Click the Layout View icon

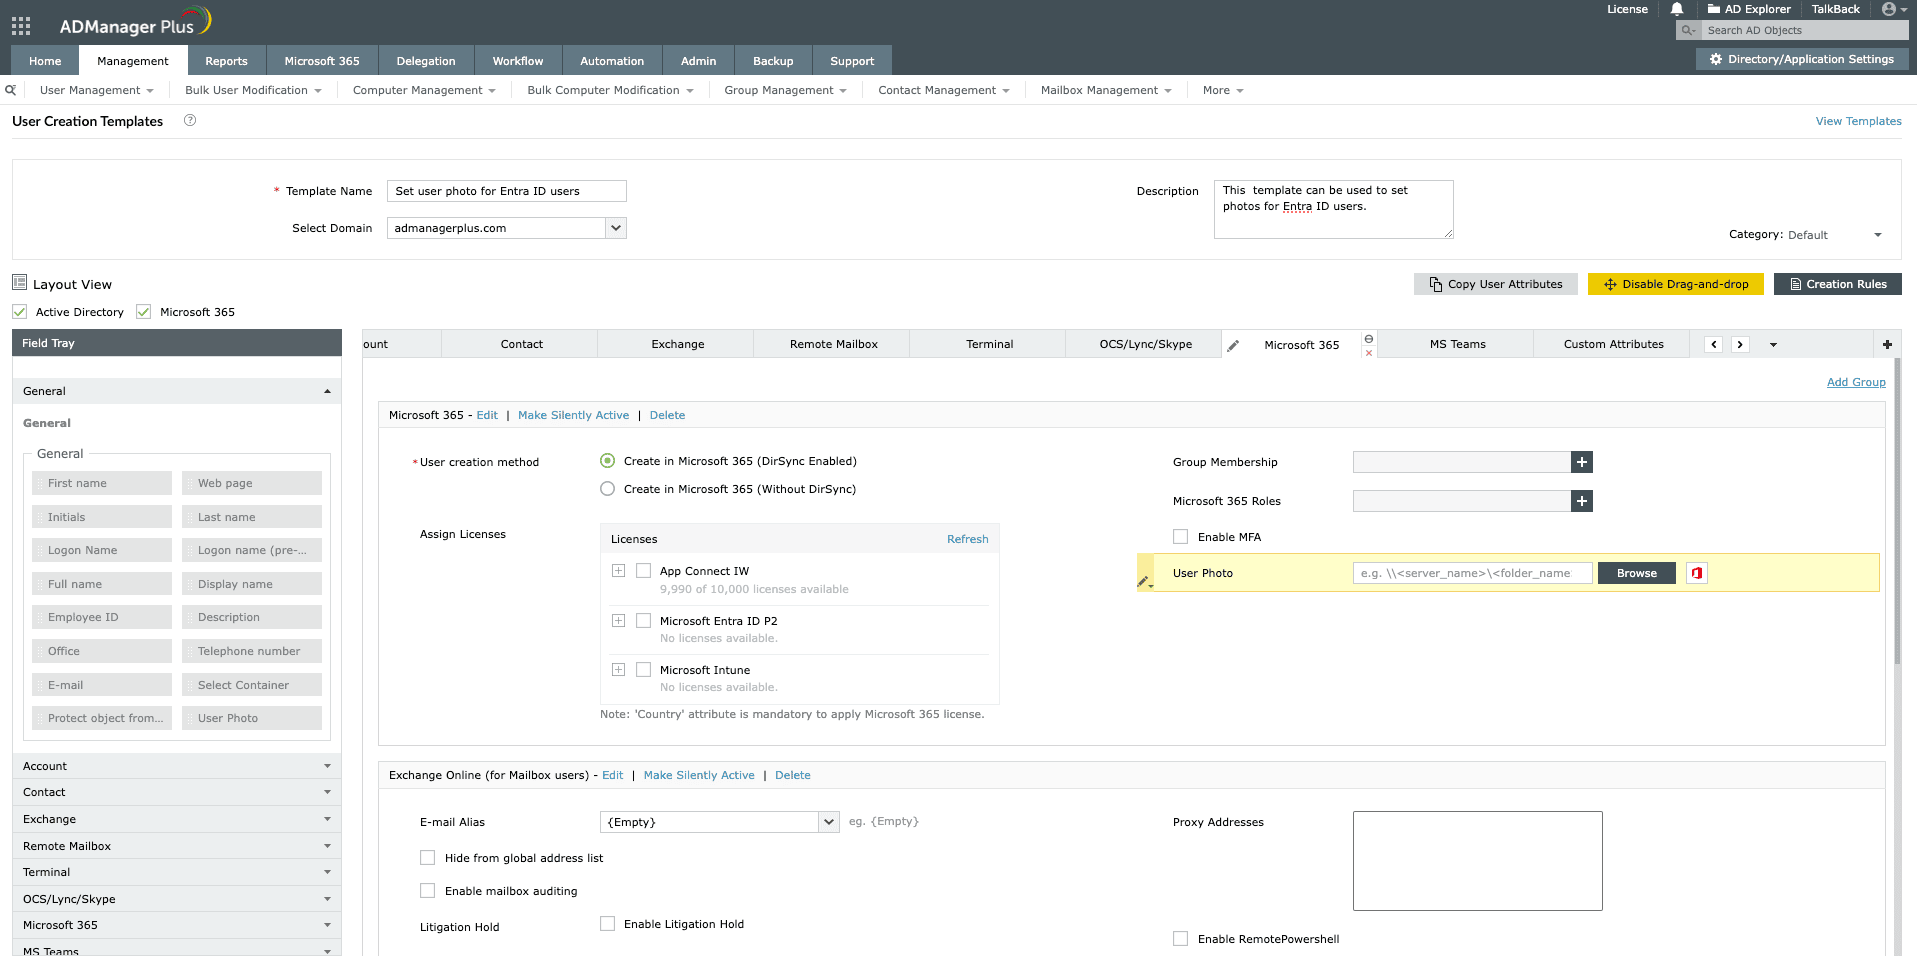click(20, 283)
